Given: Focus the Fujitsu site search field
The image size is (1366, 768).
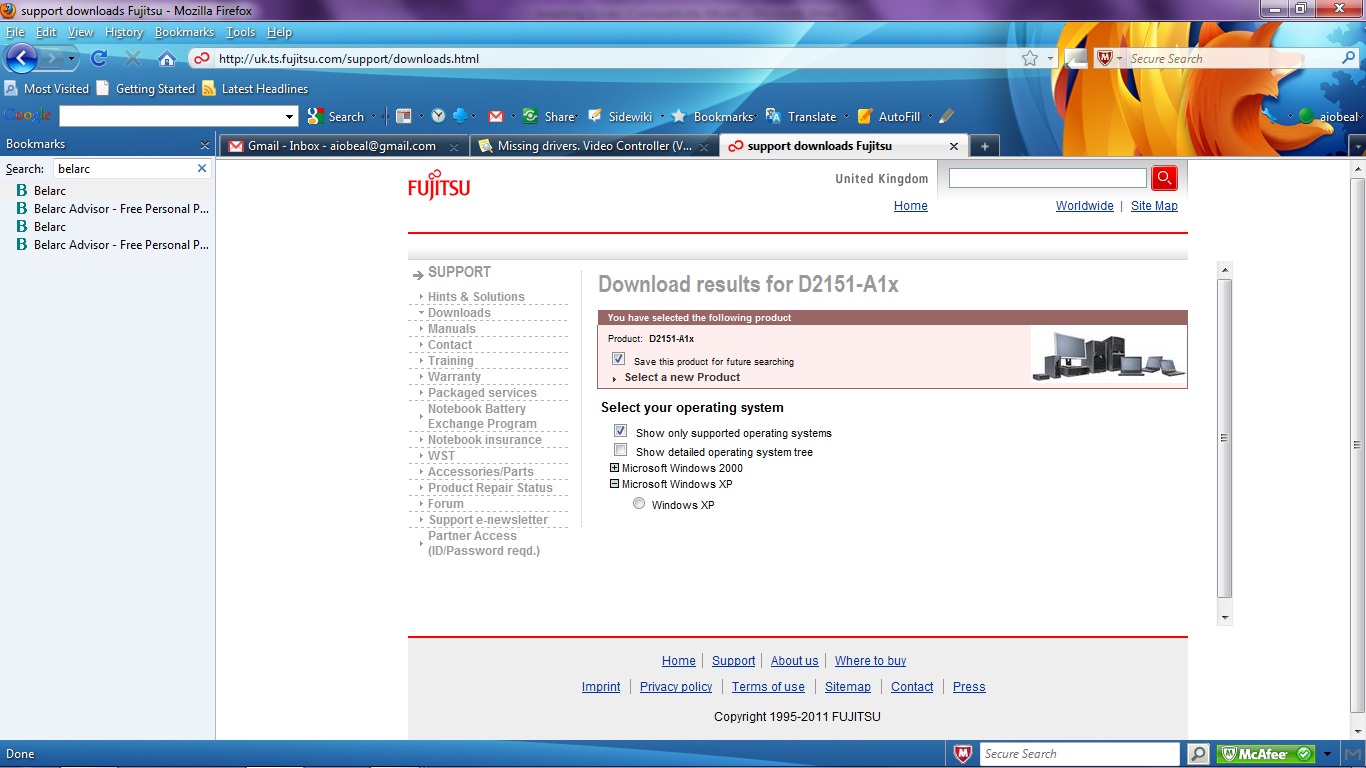Looking at the screenshot, I should pyautogui.click(x=1047, y=178).
